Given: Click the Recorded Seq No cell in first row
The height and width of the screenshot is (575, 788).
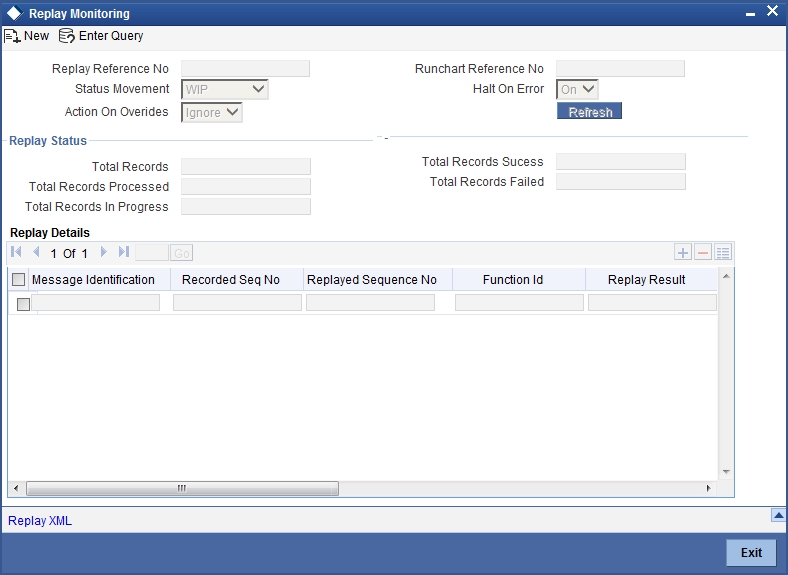Looking at the screenshot, I should tap(237, 303).
